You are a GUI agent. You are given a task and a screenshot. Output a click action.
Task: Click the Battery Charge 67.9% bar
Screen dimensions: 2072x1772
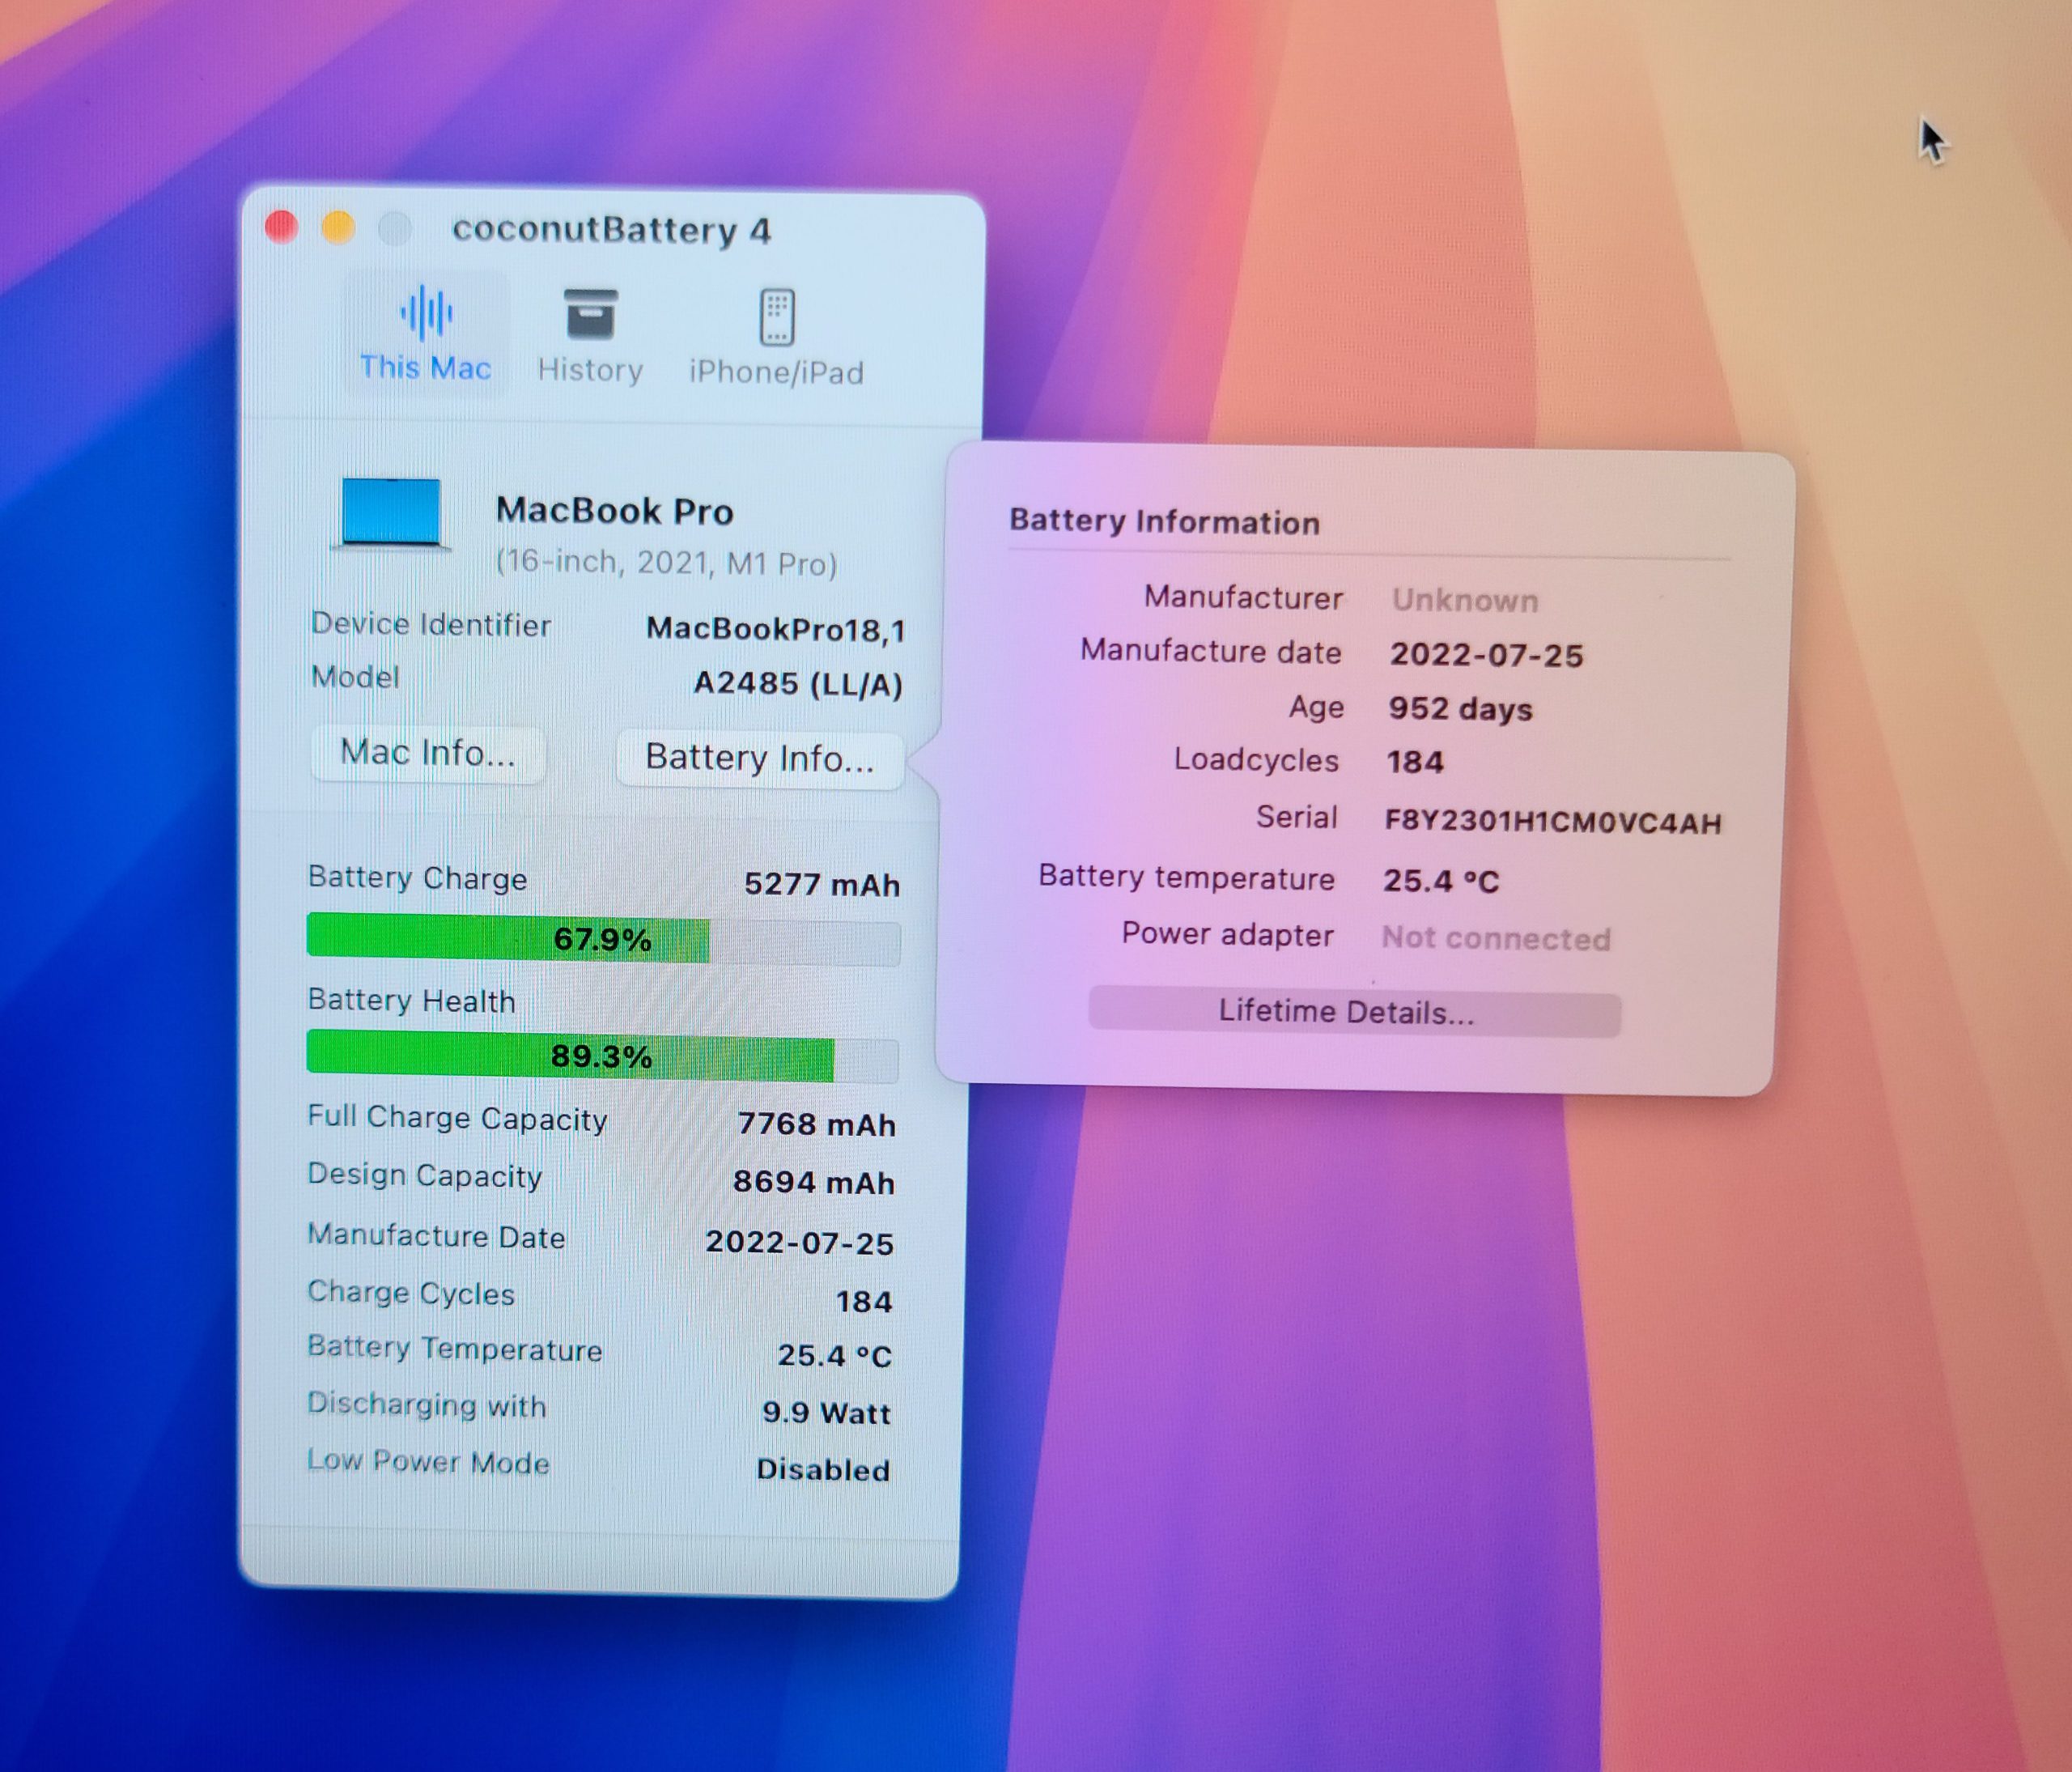click(x=602, y=940)
